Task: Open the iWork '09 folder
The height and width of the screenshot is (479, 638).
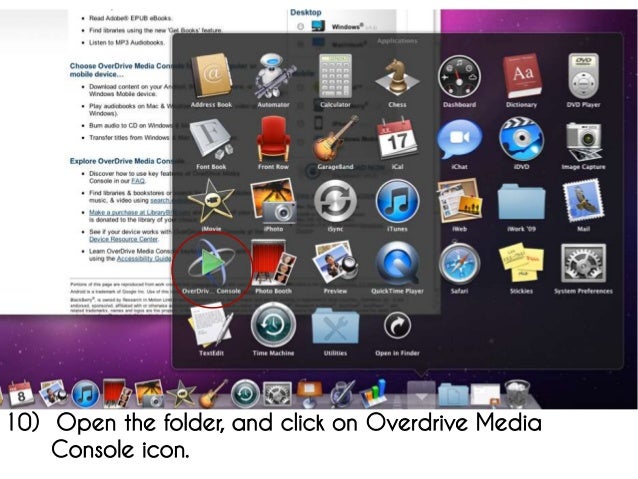Action: [x=522, y=202]
